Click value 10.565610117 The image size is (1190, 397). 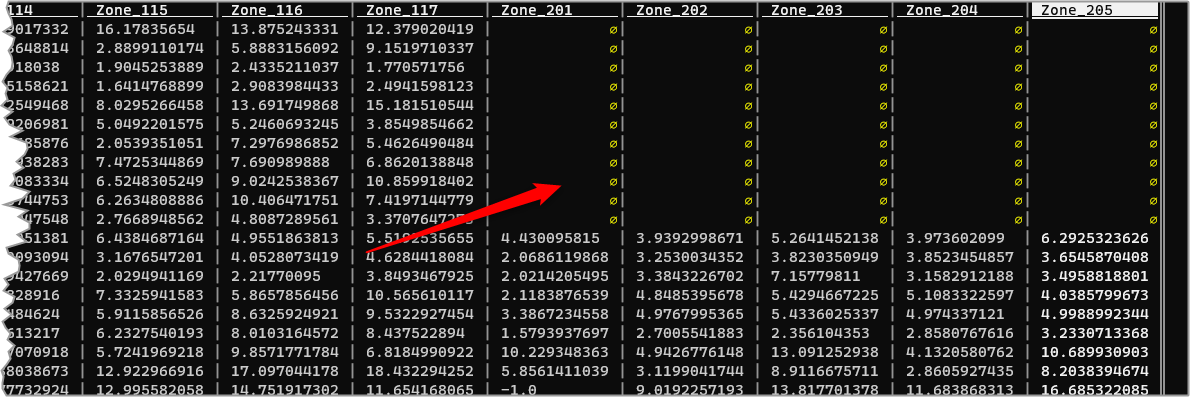pyautogui.click(x=420, y=295)
